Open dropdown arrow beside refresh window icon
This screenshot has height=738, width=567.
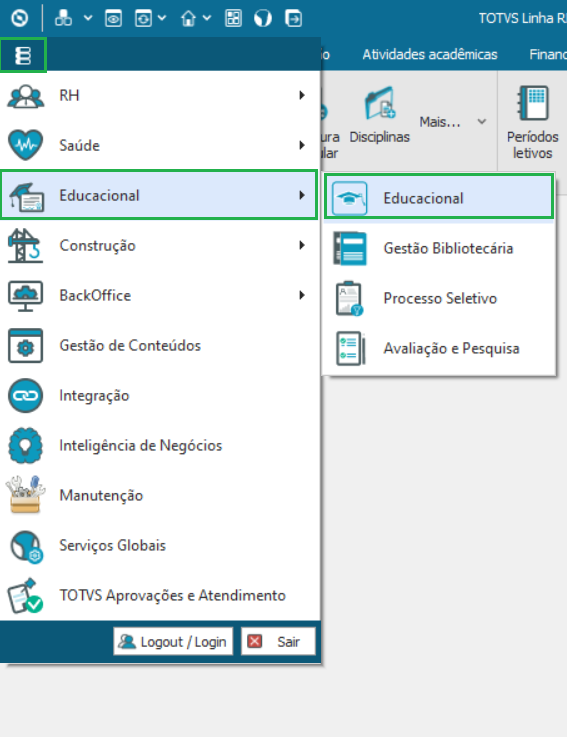coord(162,18)
